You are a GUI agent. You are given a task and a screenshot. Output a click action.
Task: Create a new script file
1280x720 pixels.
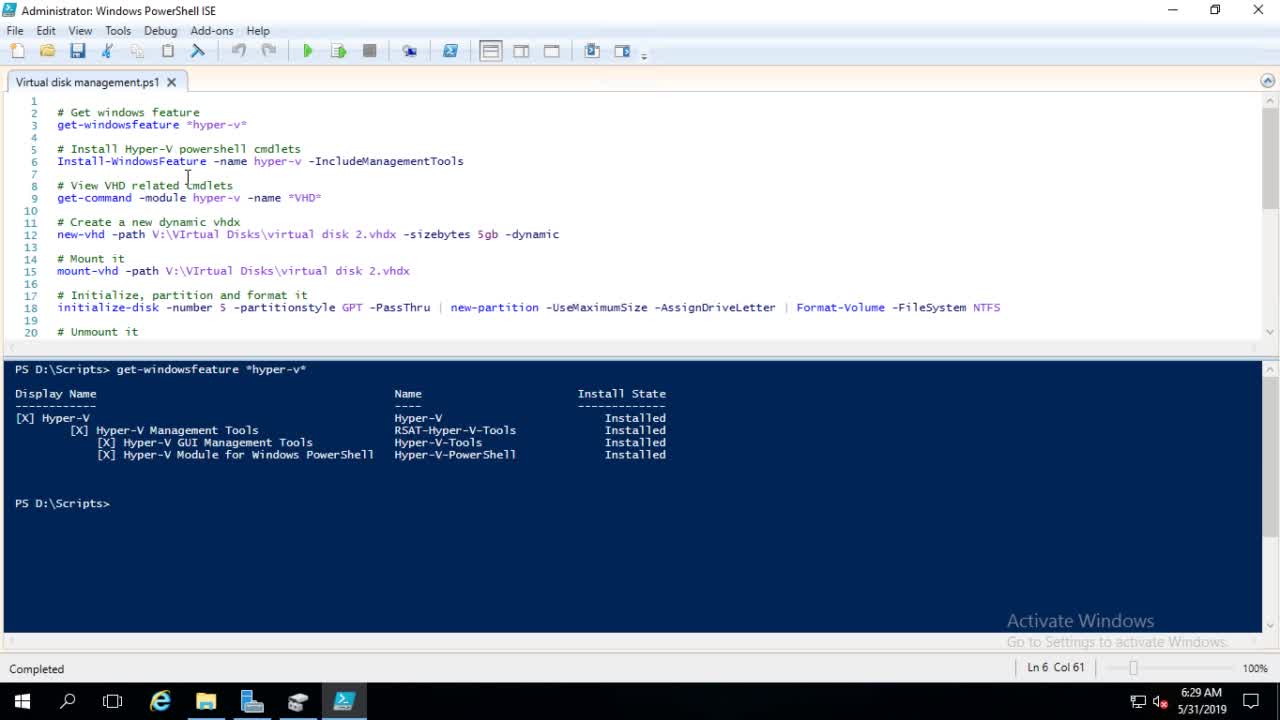click(17, 51)
